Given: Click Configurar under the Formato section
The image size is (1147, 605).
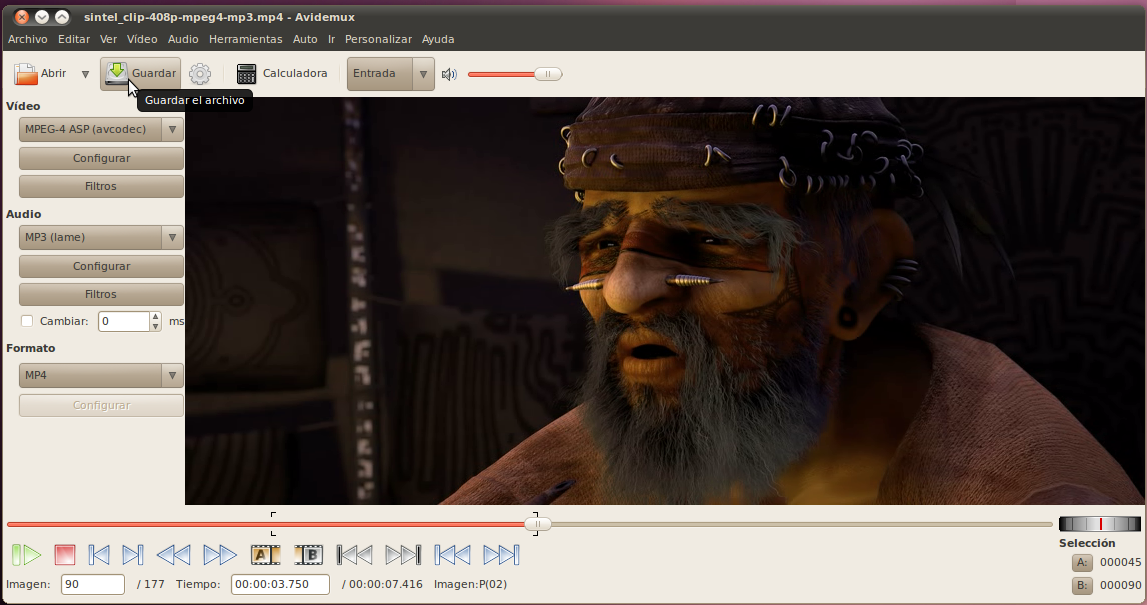Looking at the screenshot, I should pos(101,405).
